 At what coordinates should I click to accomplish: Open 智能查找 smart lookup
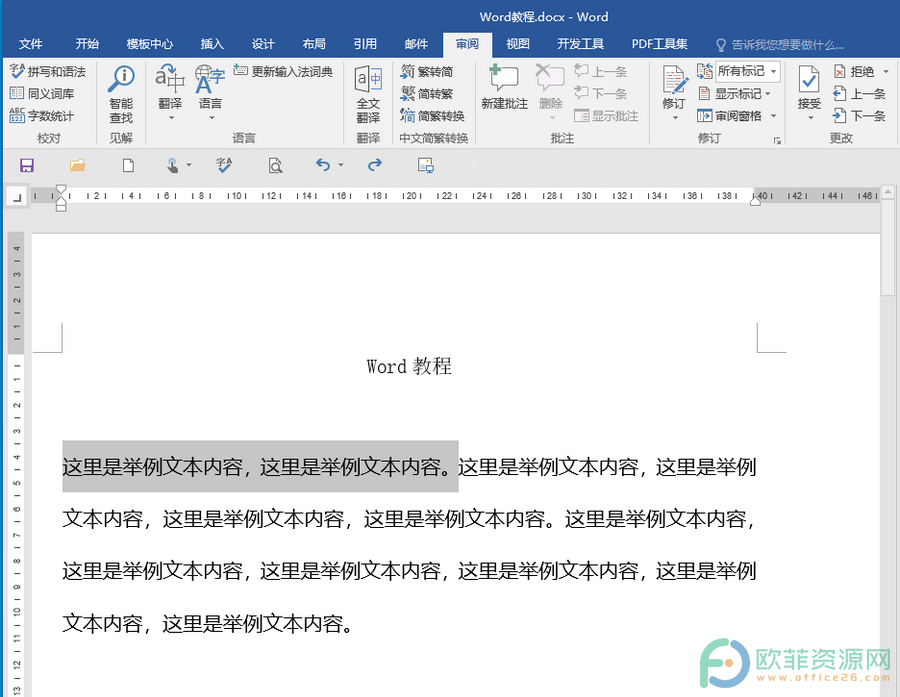point(121,94)
